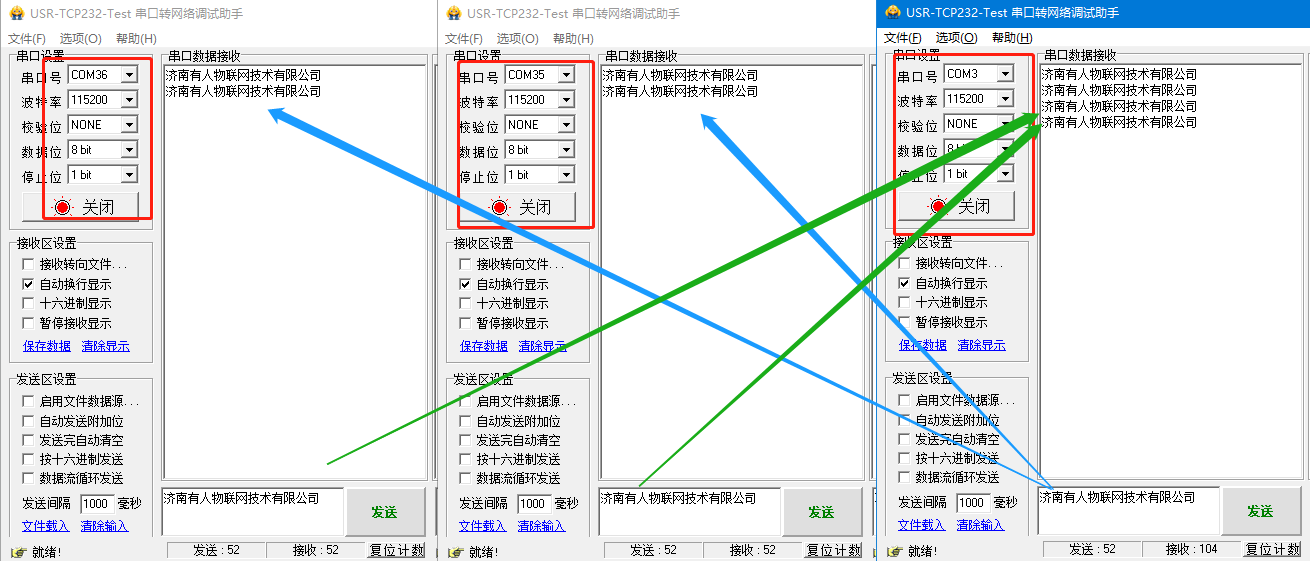This screenshot has height=561, width=1310.
Task: Click the 清除显示 link in the leftmost window
Action: (105, 346)
